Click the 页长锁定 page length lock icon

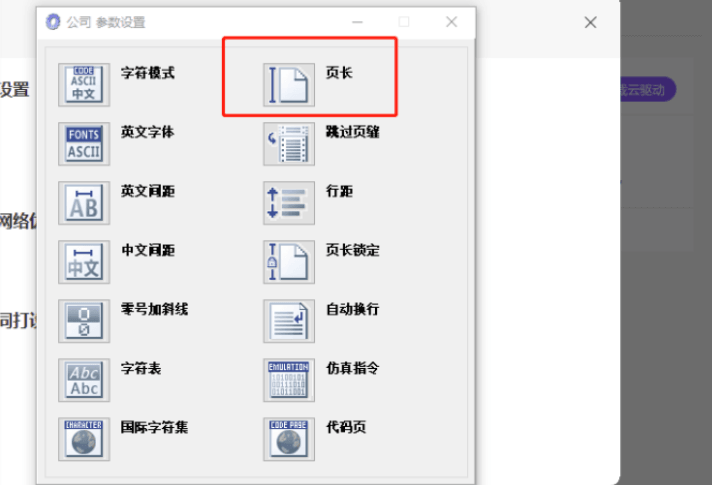click(x=289, y=262)
